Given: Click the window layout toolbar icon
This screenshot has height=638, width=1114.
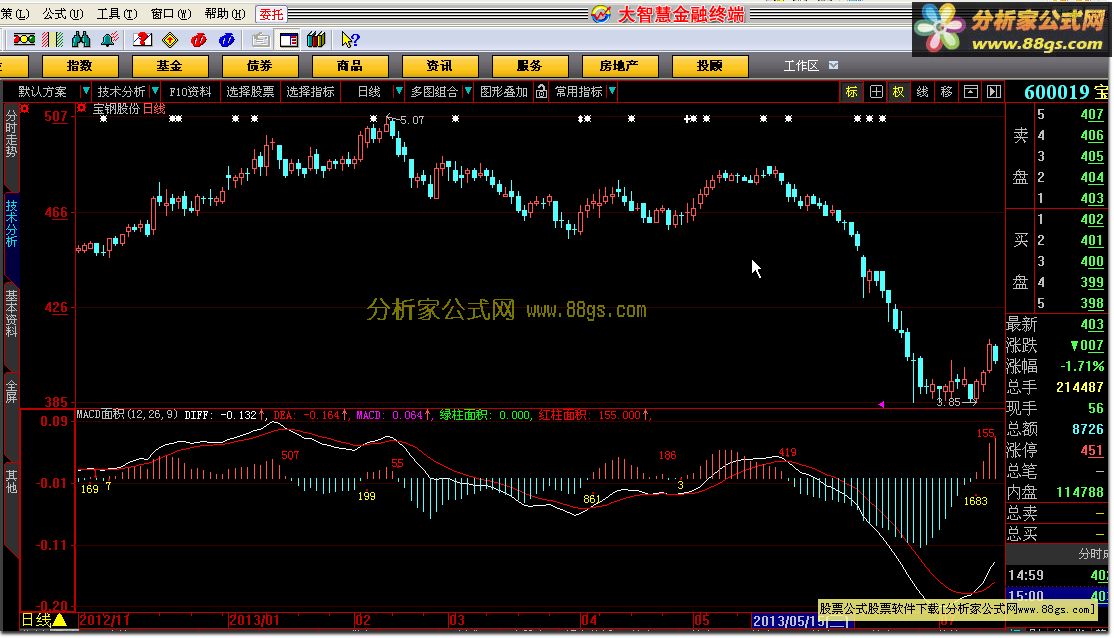Looking at the screenshot, I should (x=288, y=40).
